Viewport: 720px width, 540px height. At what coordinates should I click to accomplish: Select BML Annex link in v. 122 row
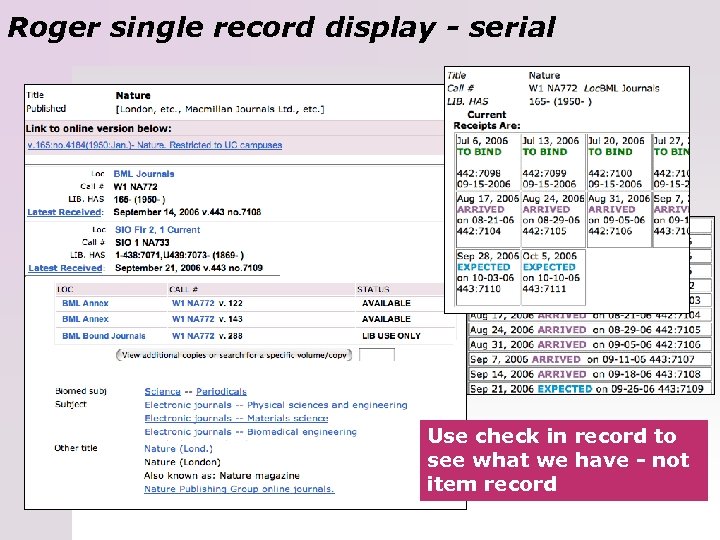click(x=85, y=303)
